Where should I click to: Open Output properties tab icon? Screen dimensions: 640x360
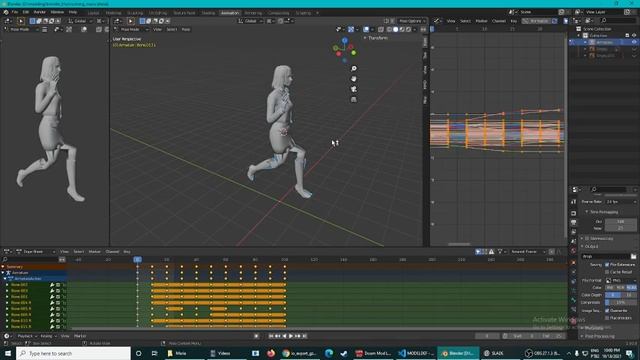tap(573, 222)
